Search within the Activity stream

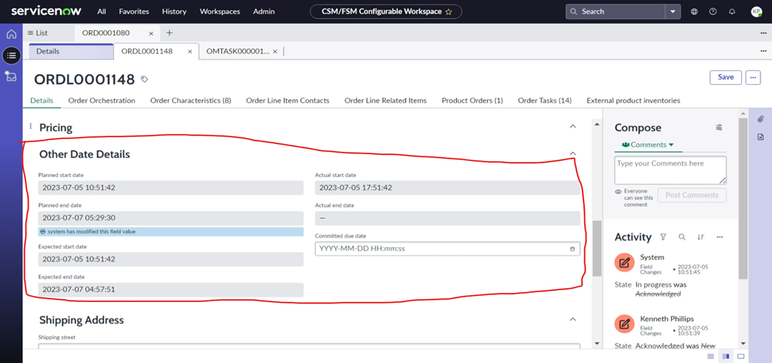[682, 237]
